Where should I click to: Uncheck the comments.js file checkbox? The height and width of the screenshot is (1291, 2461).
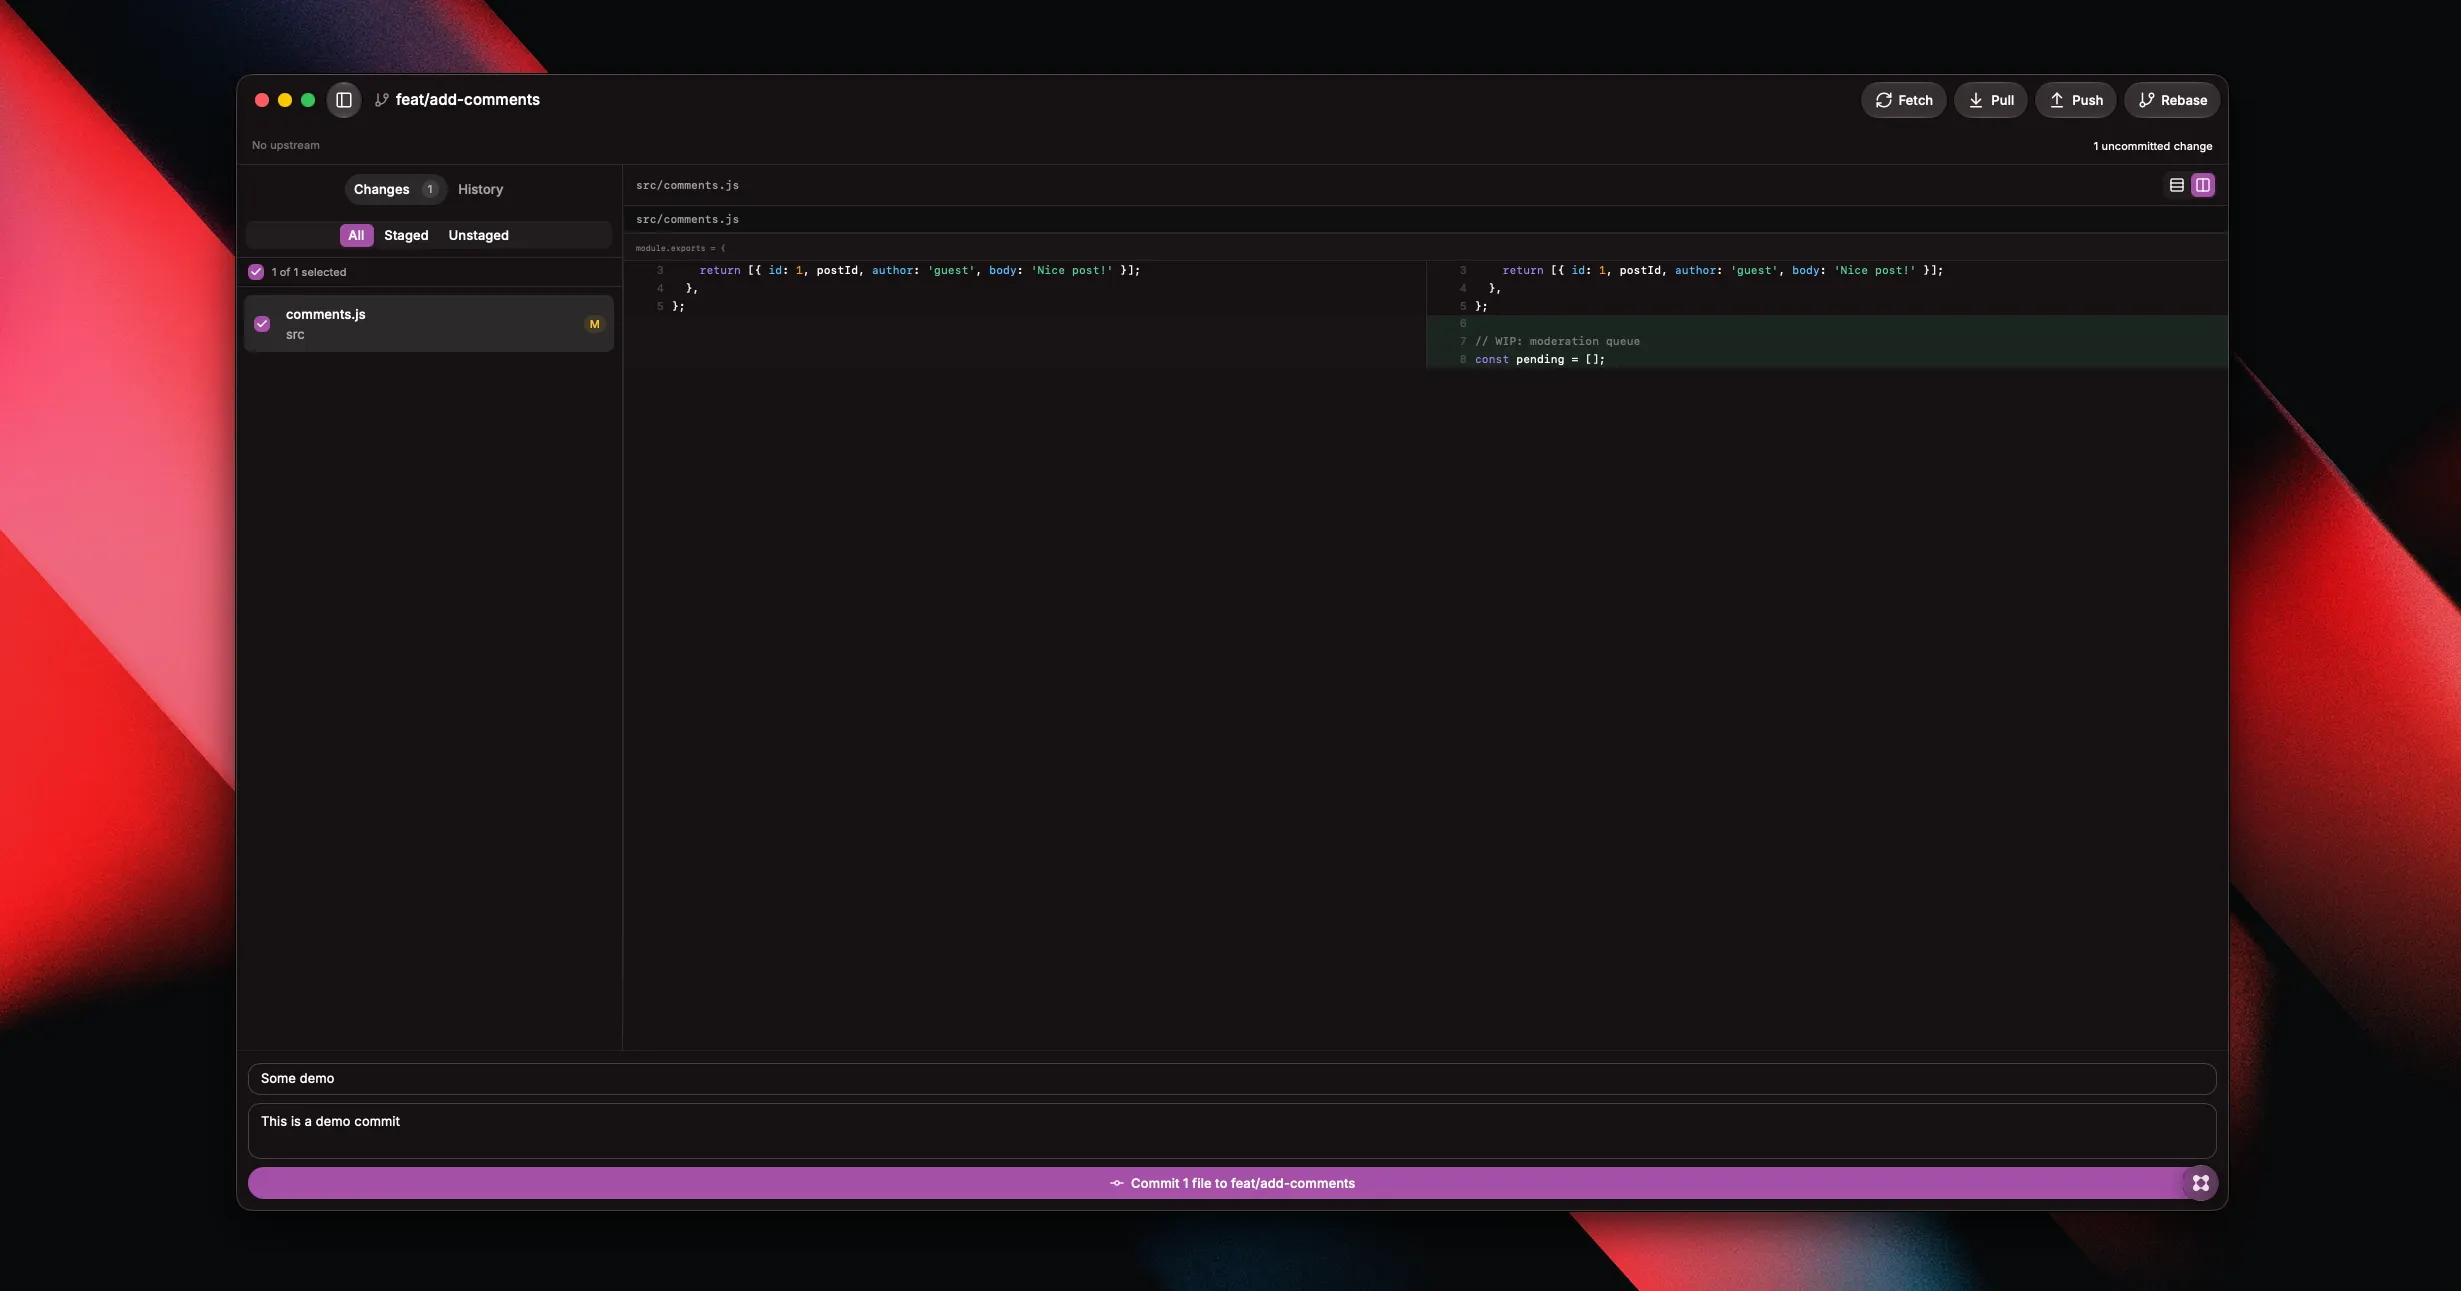(x=262, y=324)
